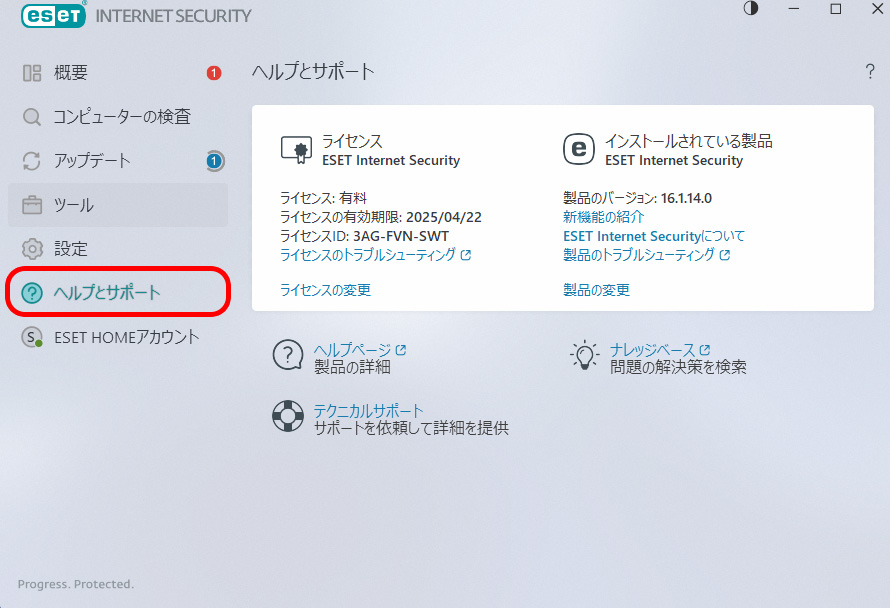The height and width of the screenshot is (609, 890).
Task: Click サポートを依頼して詳細を提供 text
Action: click(x=412, y=428)
